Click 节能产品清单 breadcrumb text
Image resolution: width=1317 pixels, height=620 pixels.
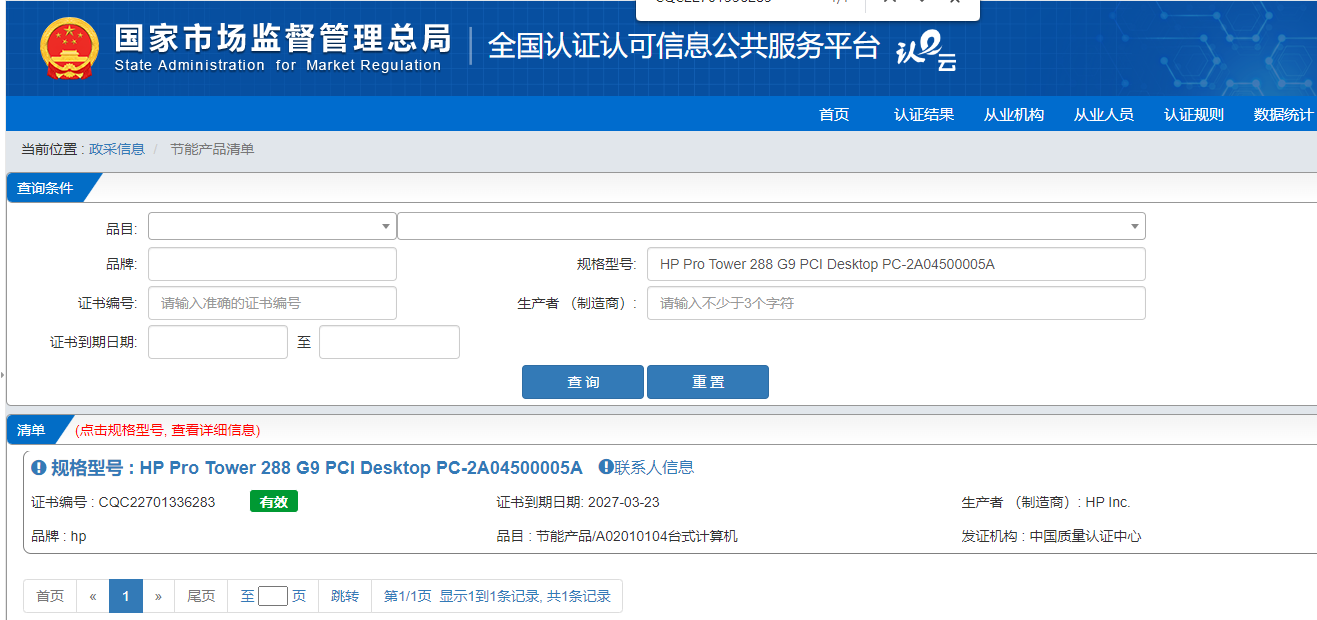[212, 149]
